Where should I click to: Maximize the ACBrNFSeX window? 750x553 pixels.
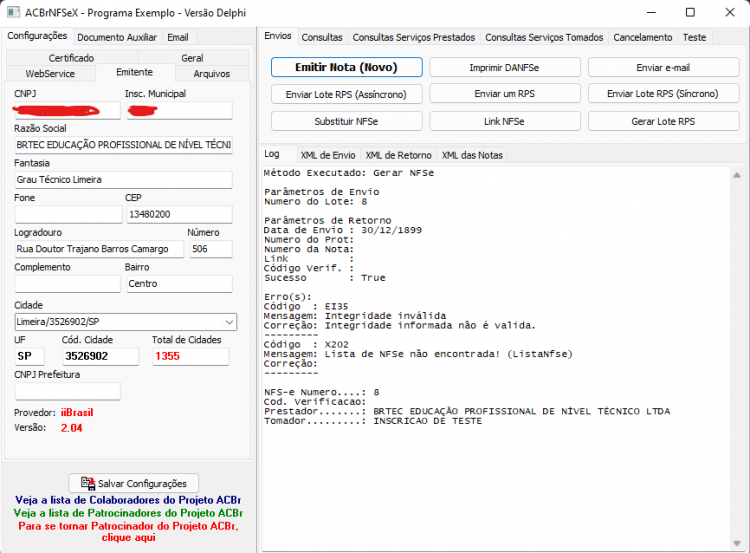(x=690, y=12)
